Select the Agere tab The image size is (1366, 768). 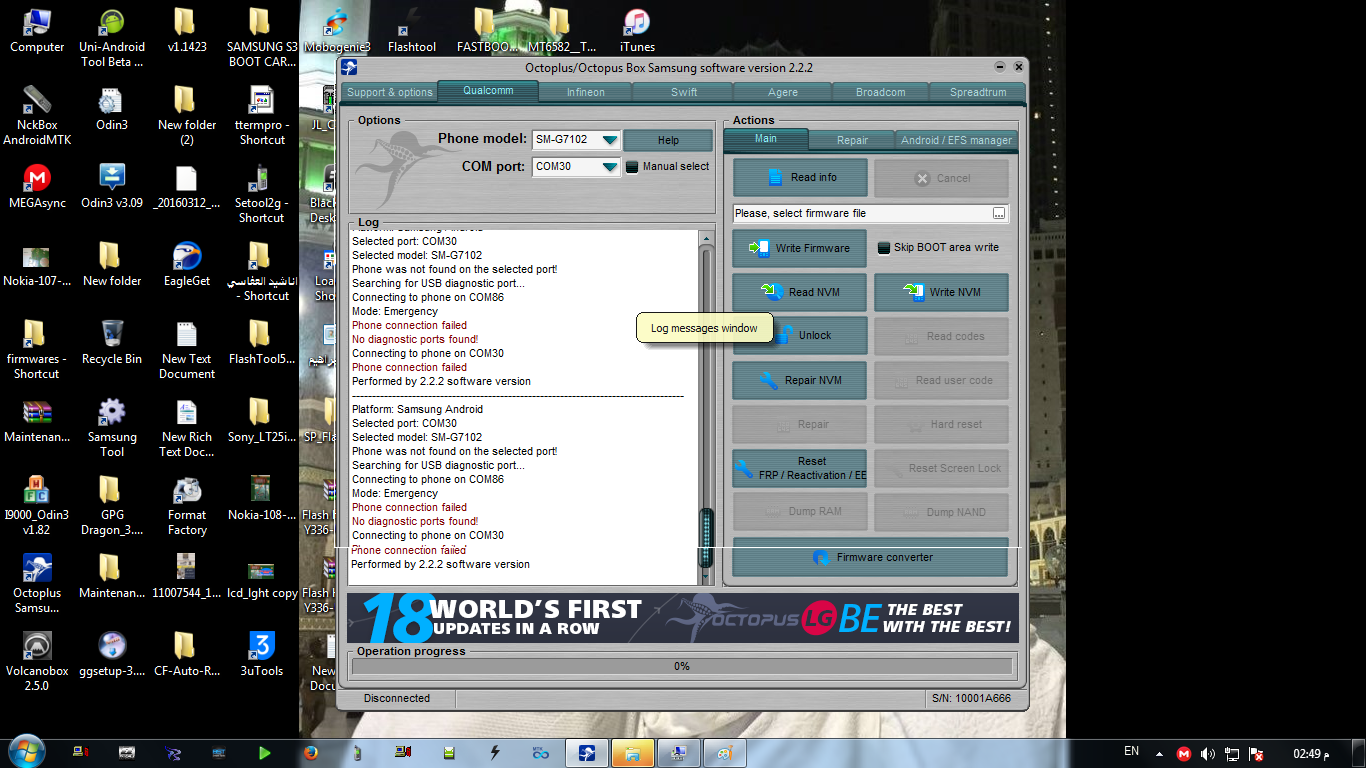pos(783,92)
